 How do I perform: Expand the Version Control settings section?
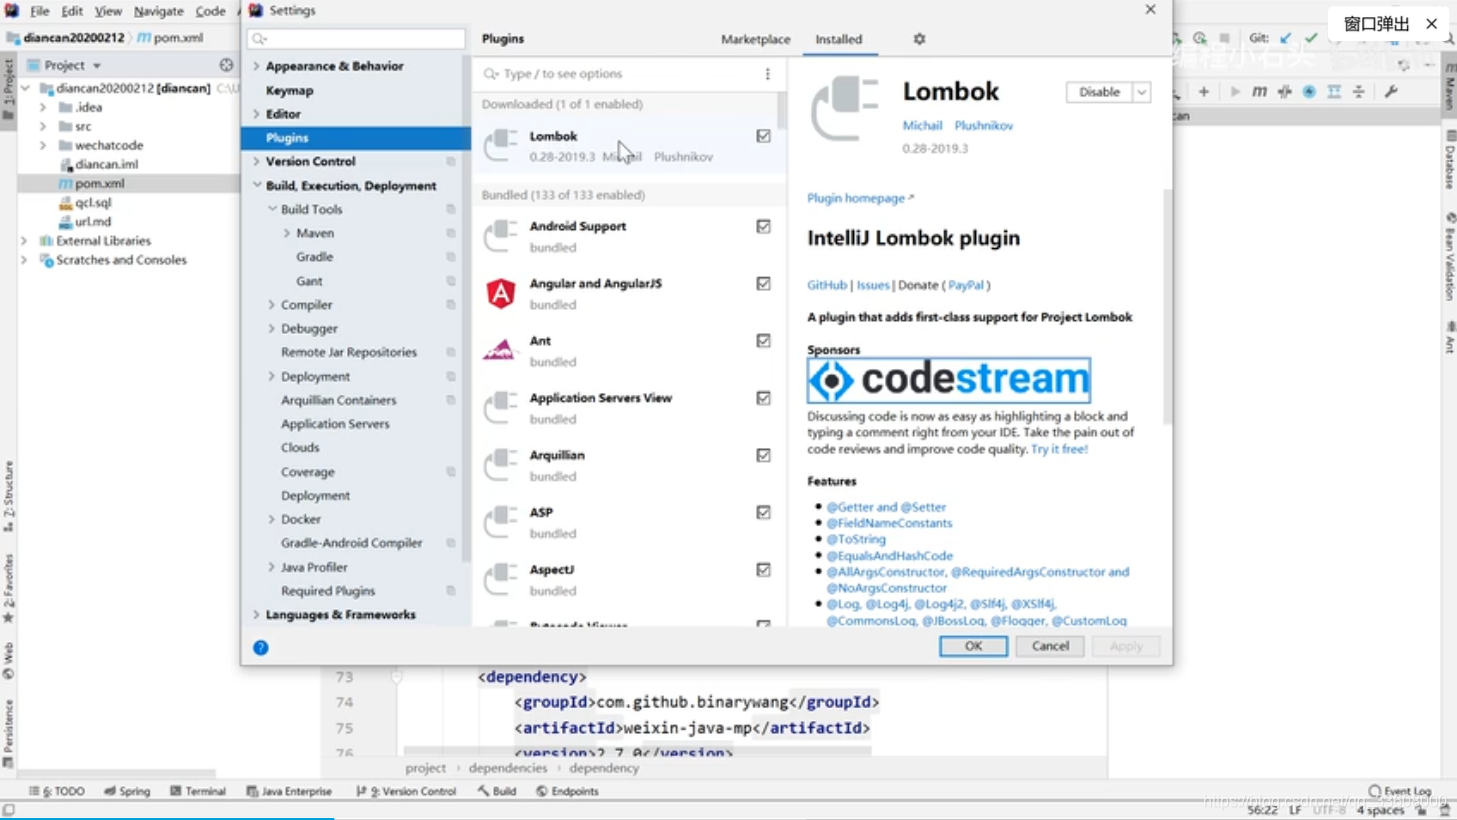click(256, 161)
